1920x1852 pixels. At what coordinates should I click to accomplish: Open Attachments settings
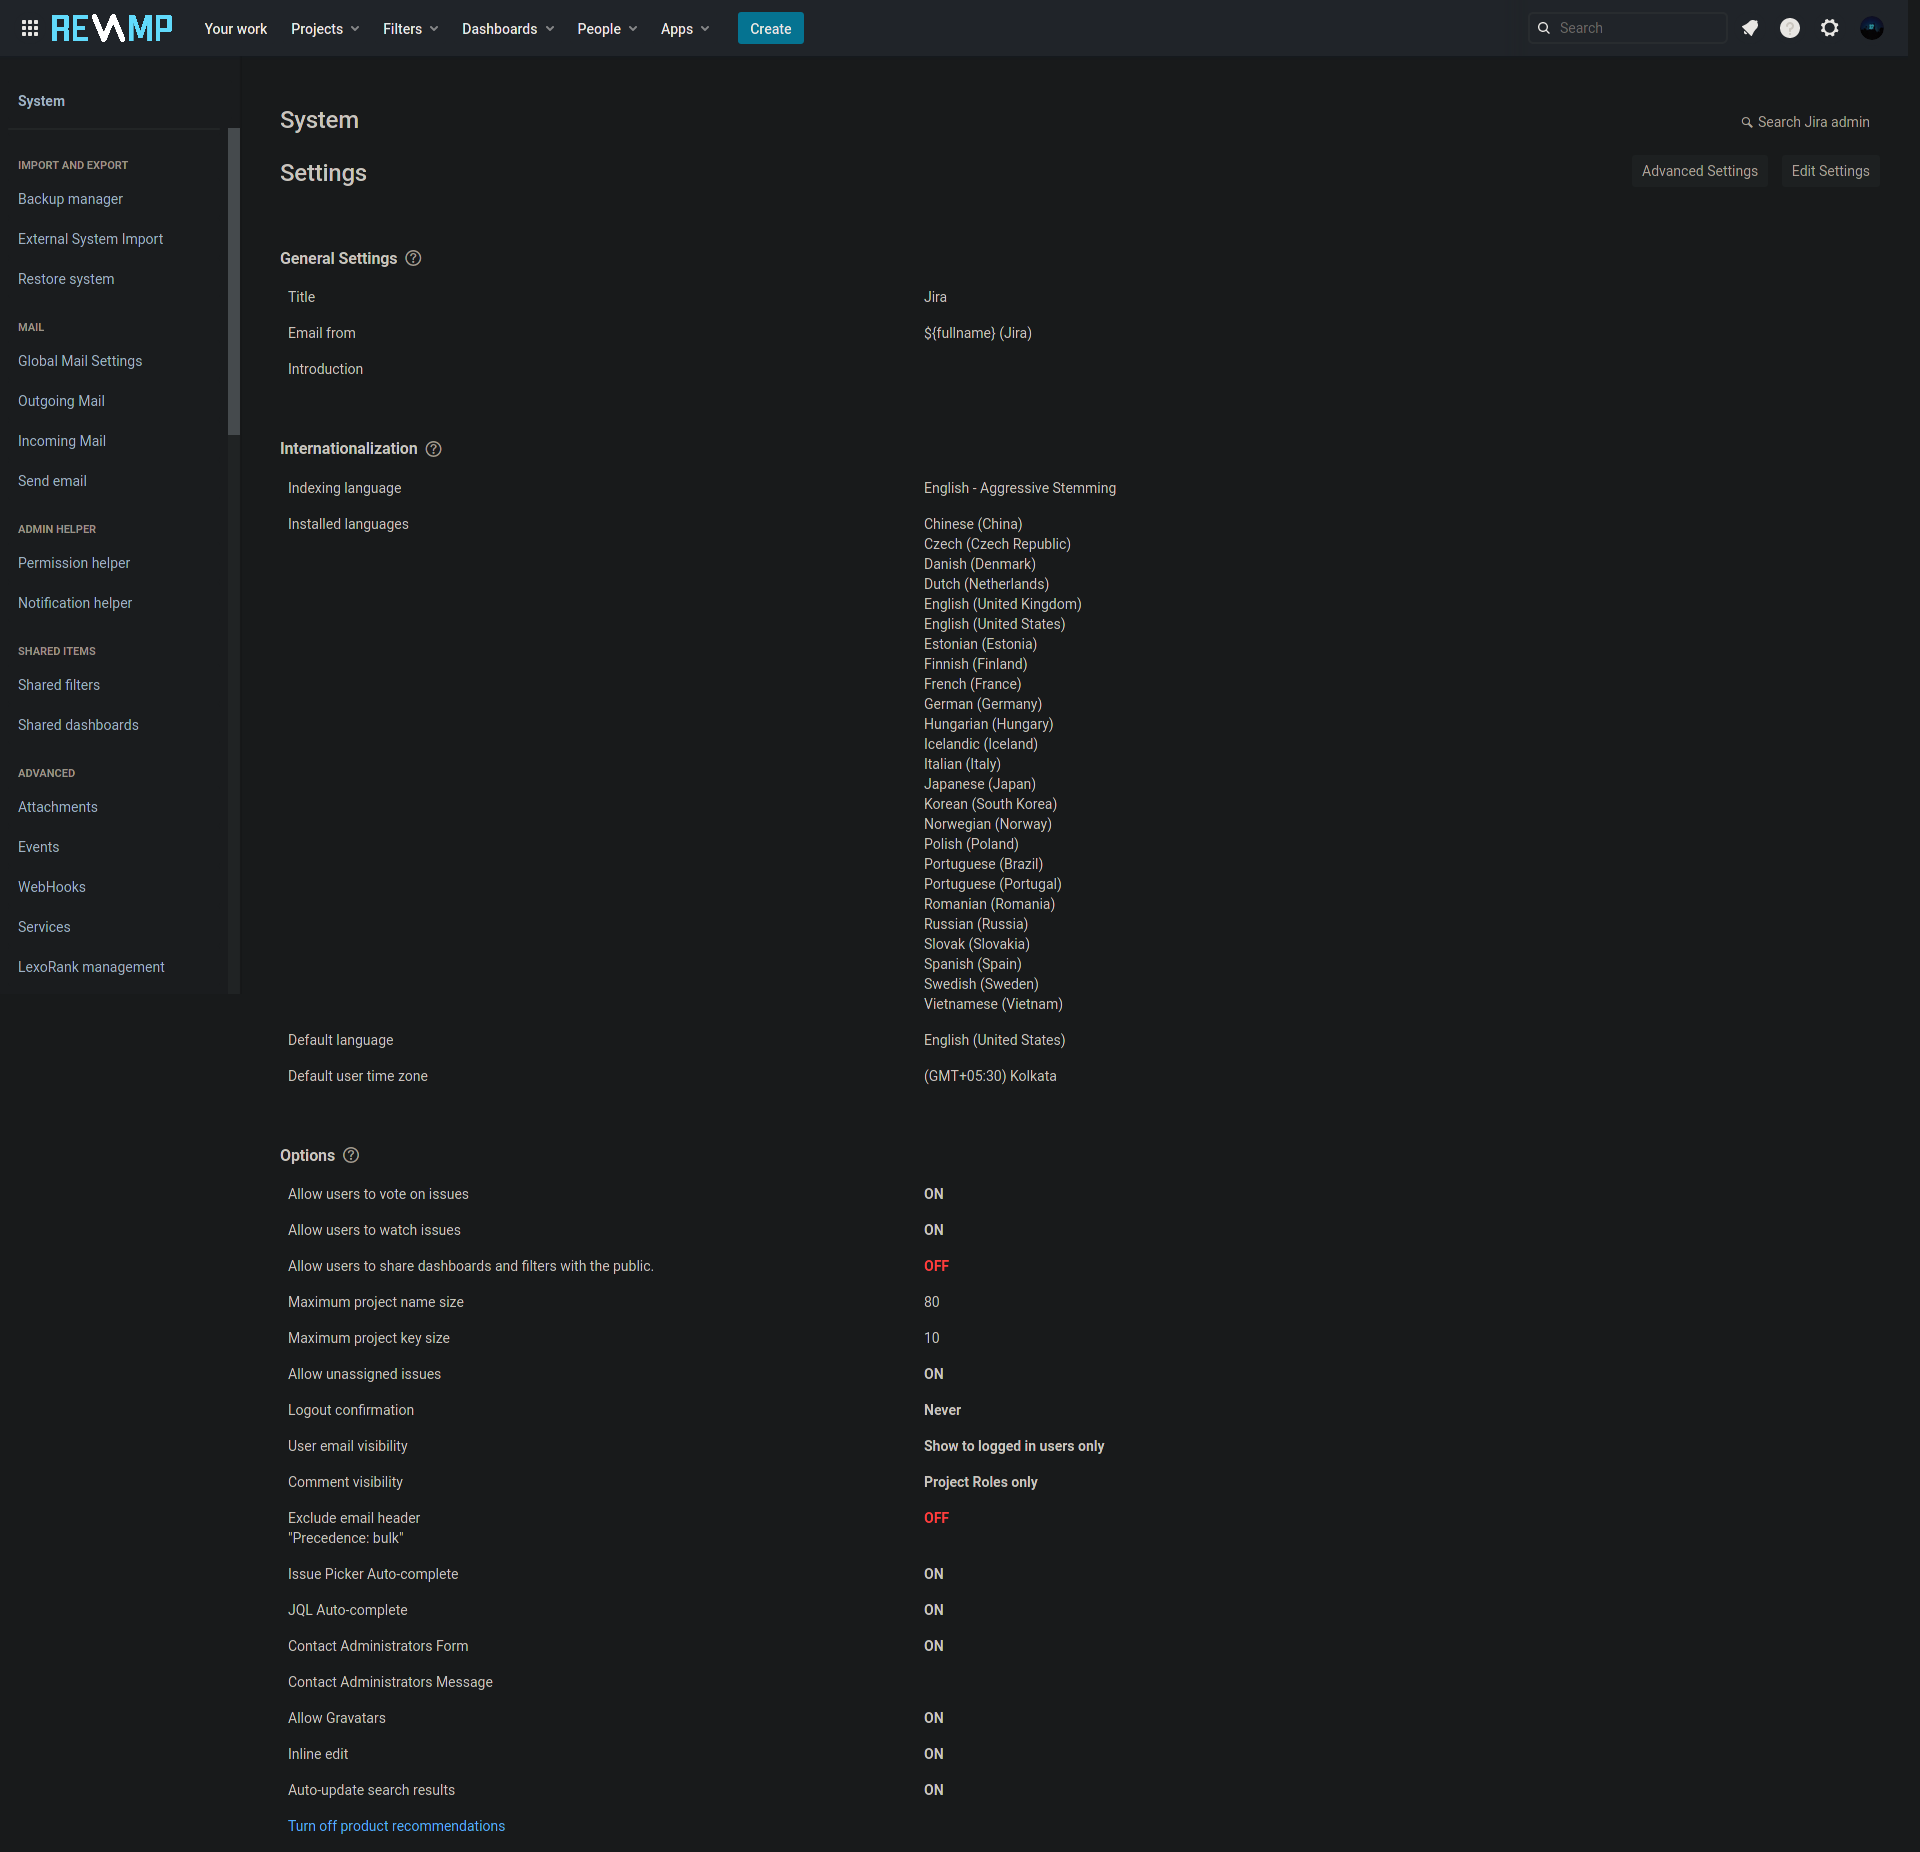pyautogui.click(x=58, y=807)
